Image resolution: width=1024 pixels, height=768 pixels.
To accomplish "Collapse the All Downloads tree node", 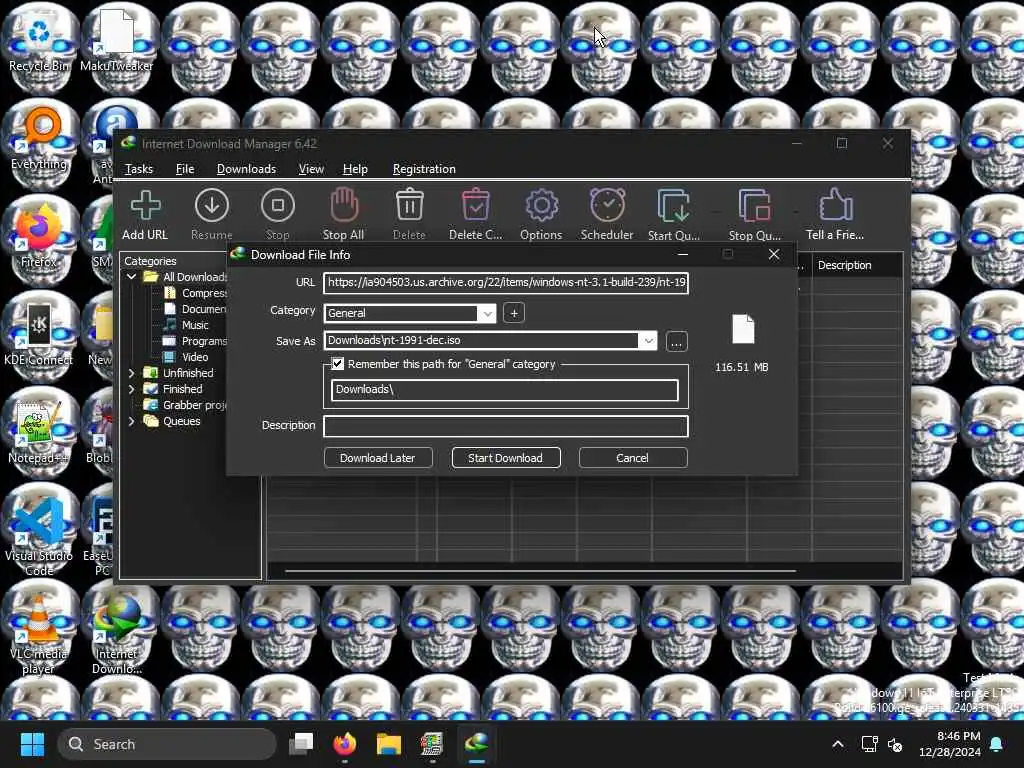I will [x=131, y=277].
